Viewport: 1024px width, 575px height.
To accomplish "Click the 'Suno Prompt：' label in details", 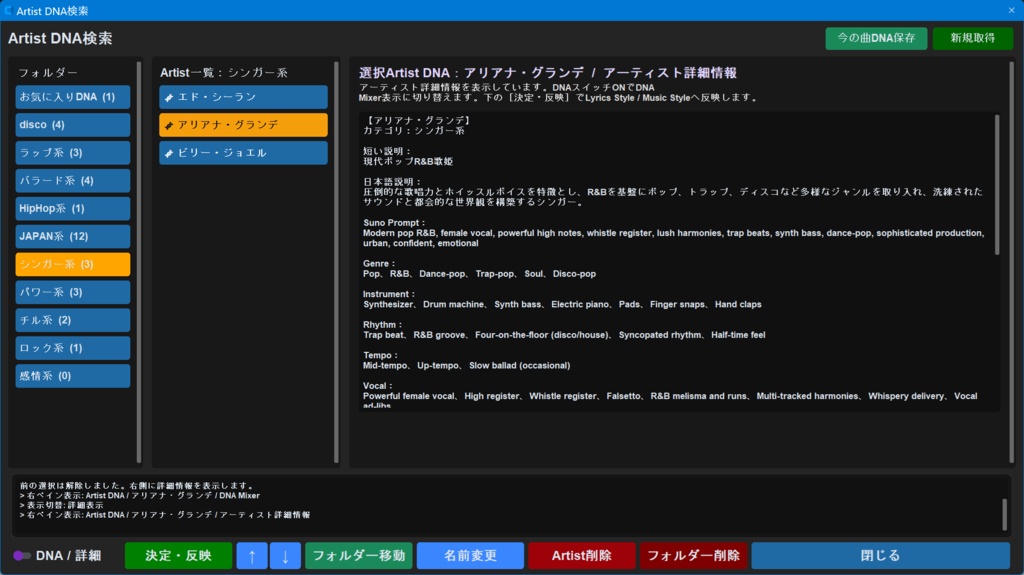I will [x=394, y=223].
